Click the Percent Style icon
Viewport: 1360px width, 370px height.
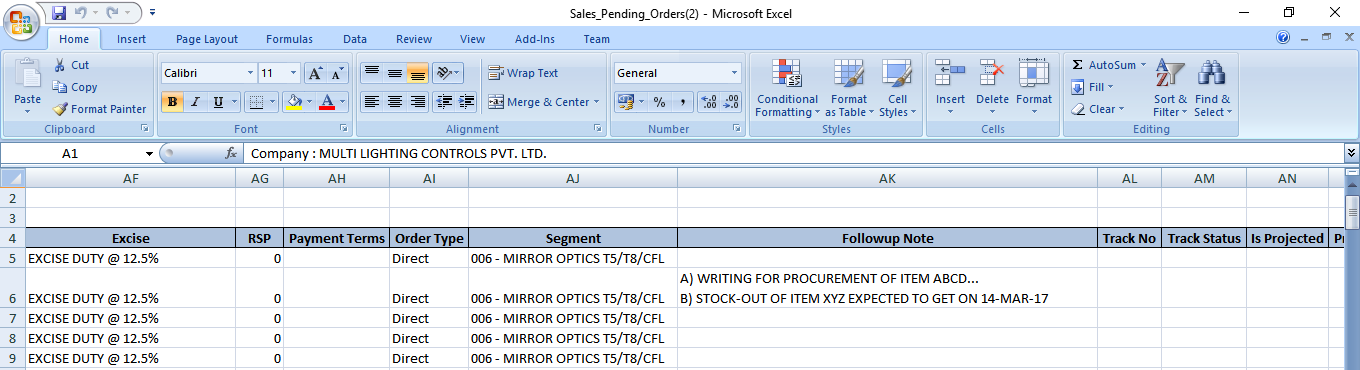(x=659, y=102)
